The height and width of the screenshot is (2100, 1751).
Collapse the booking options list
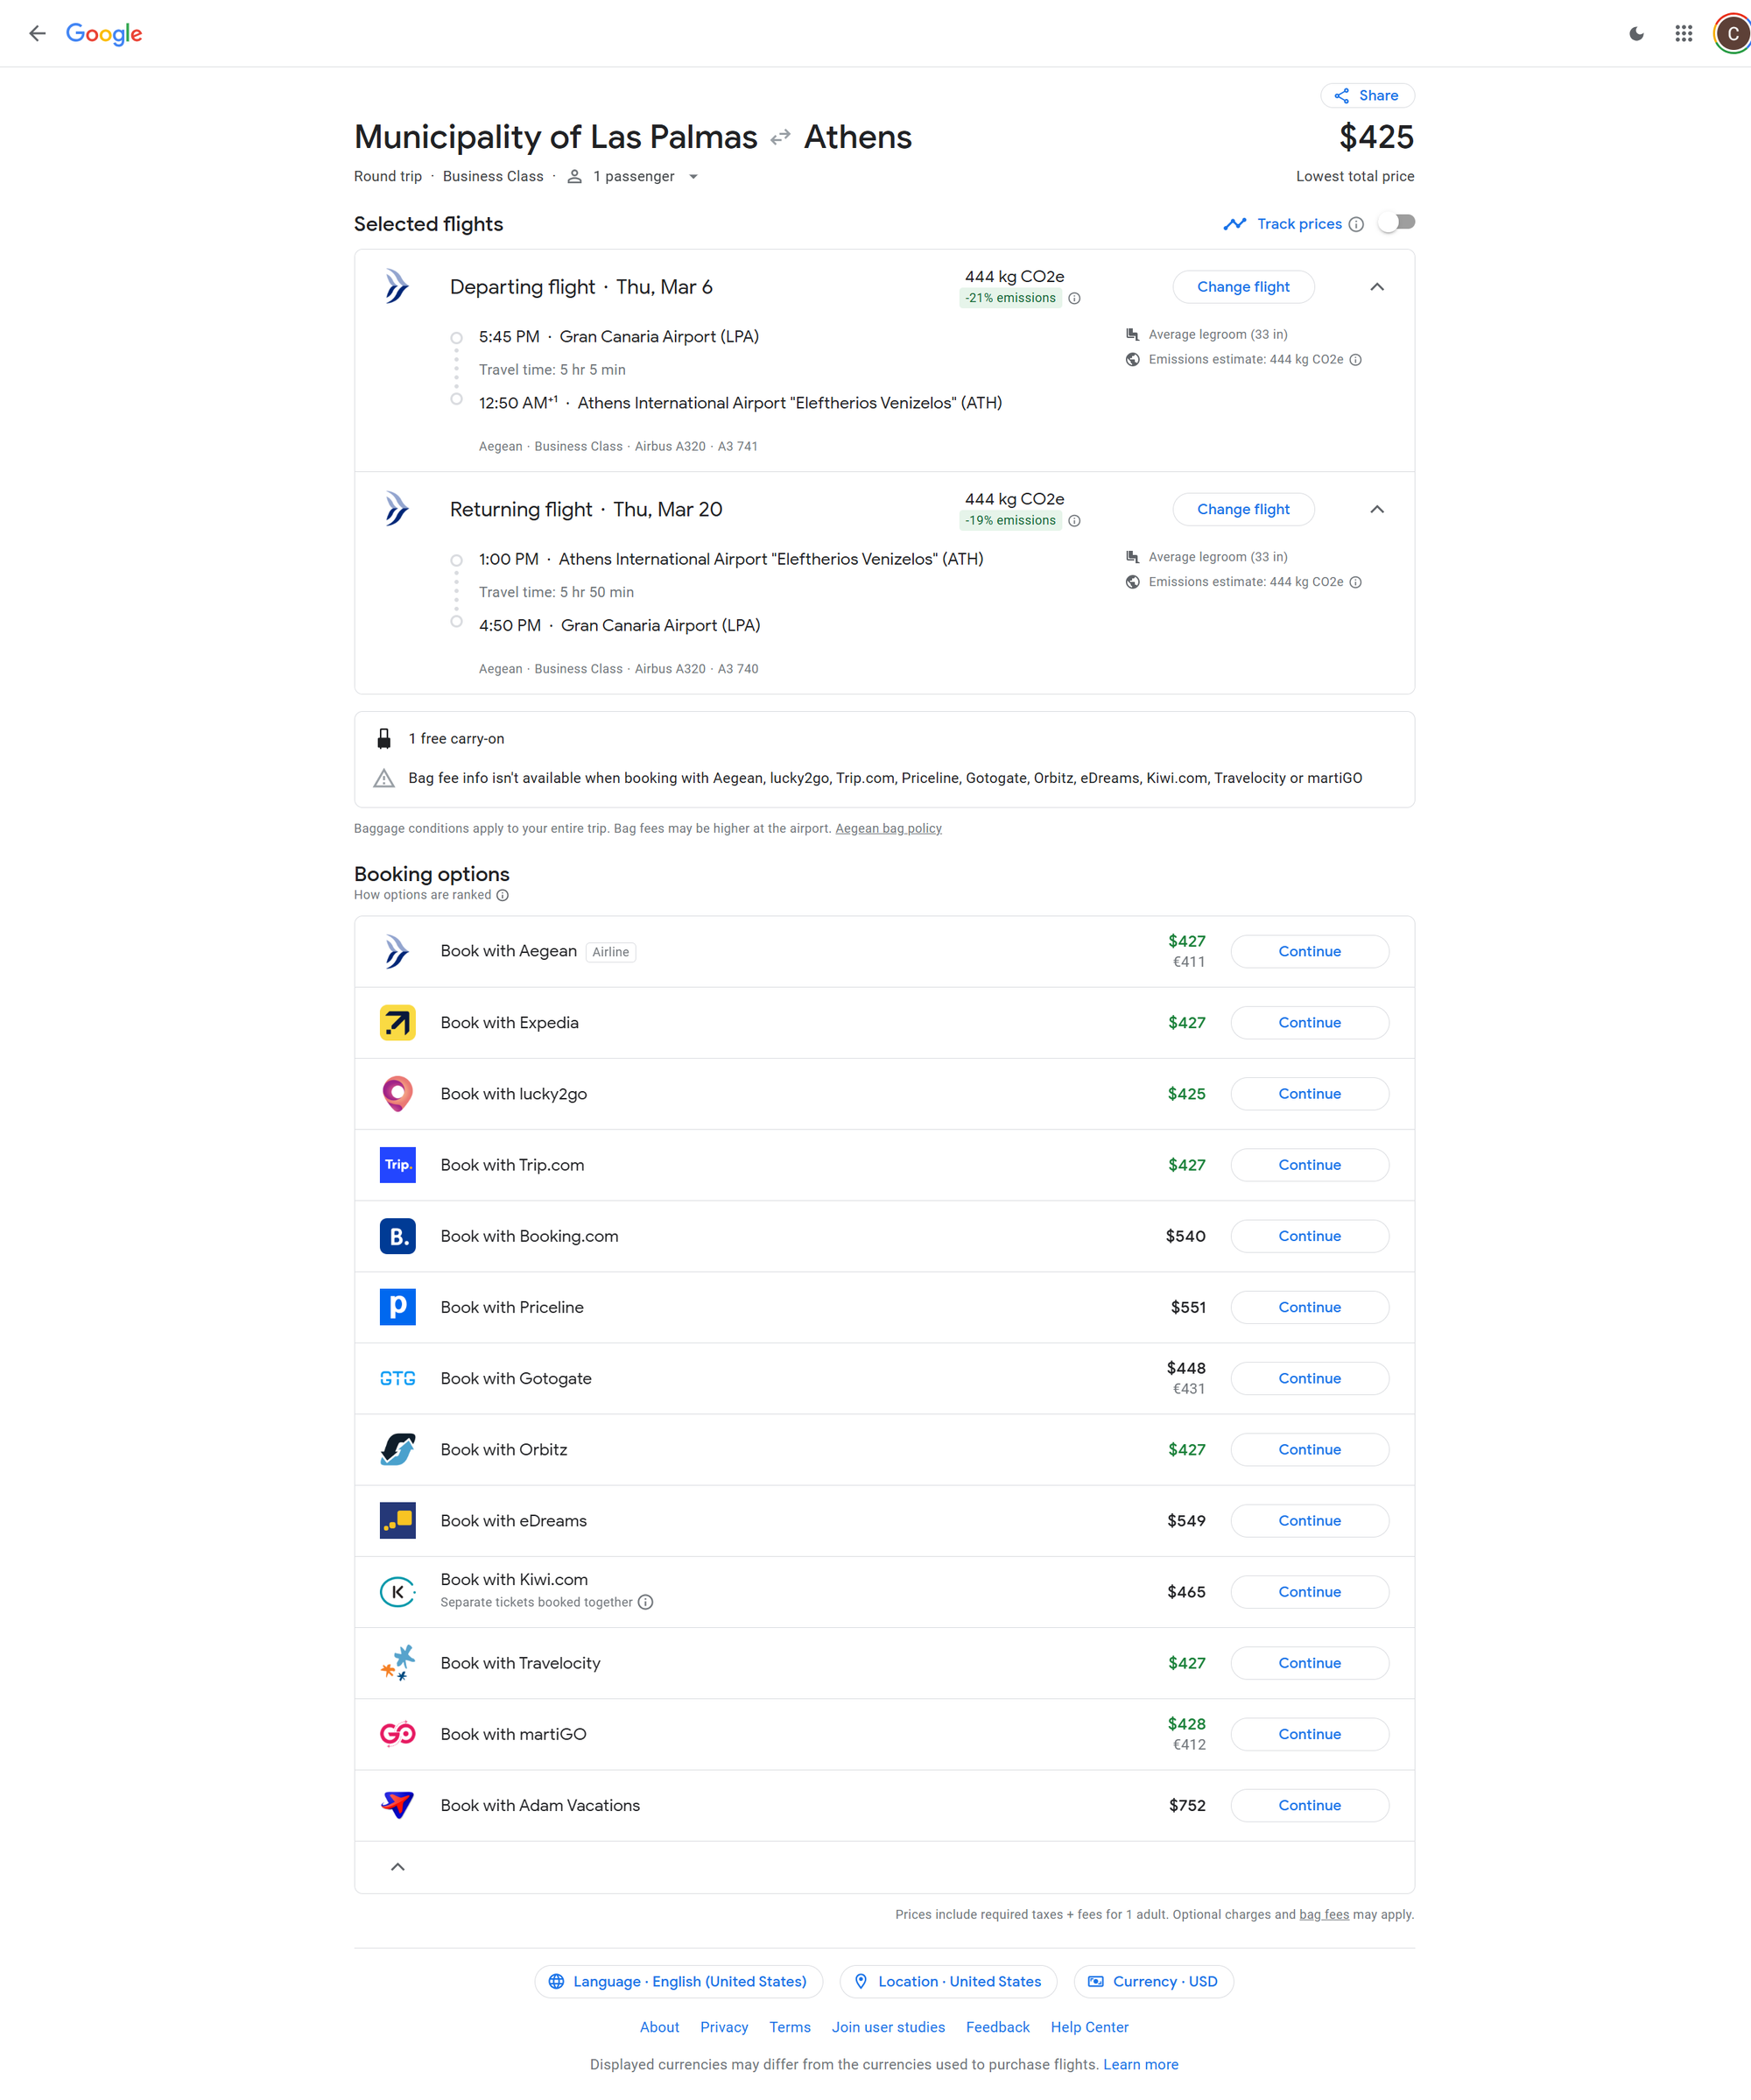(398, 1867)
